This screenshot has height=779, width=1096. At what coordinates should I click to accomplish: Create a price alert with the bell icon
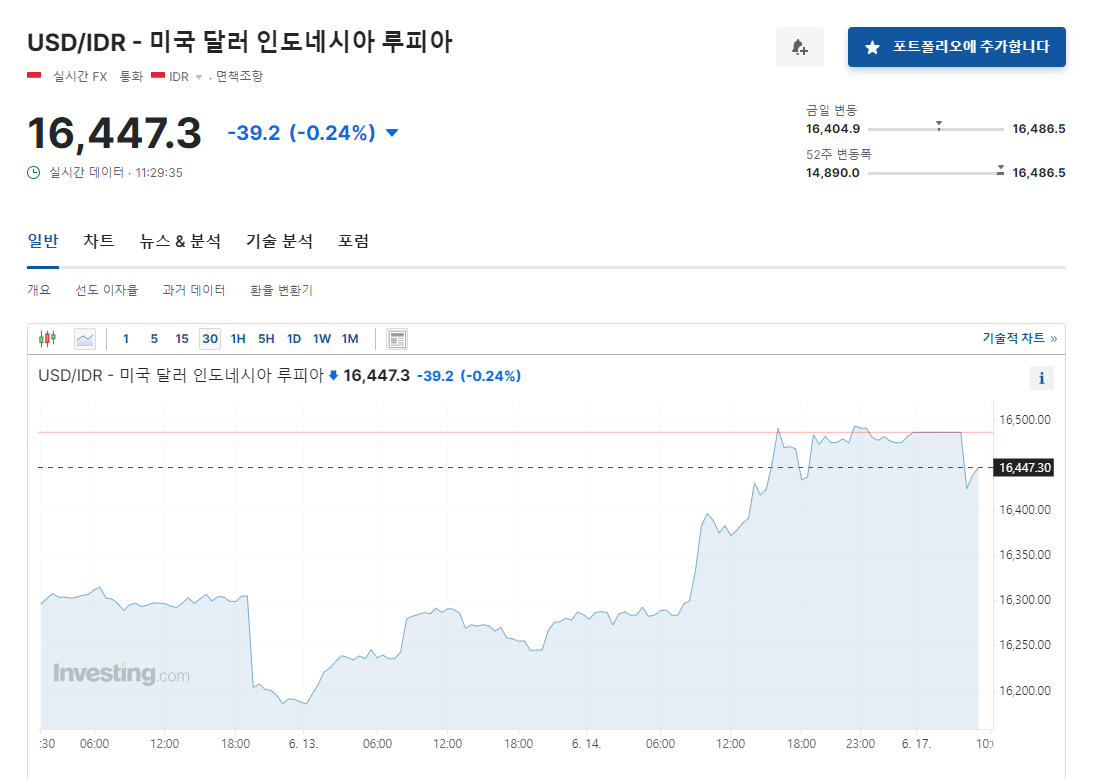(799, 47)
